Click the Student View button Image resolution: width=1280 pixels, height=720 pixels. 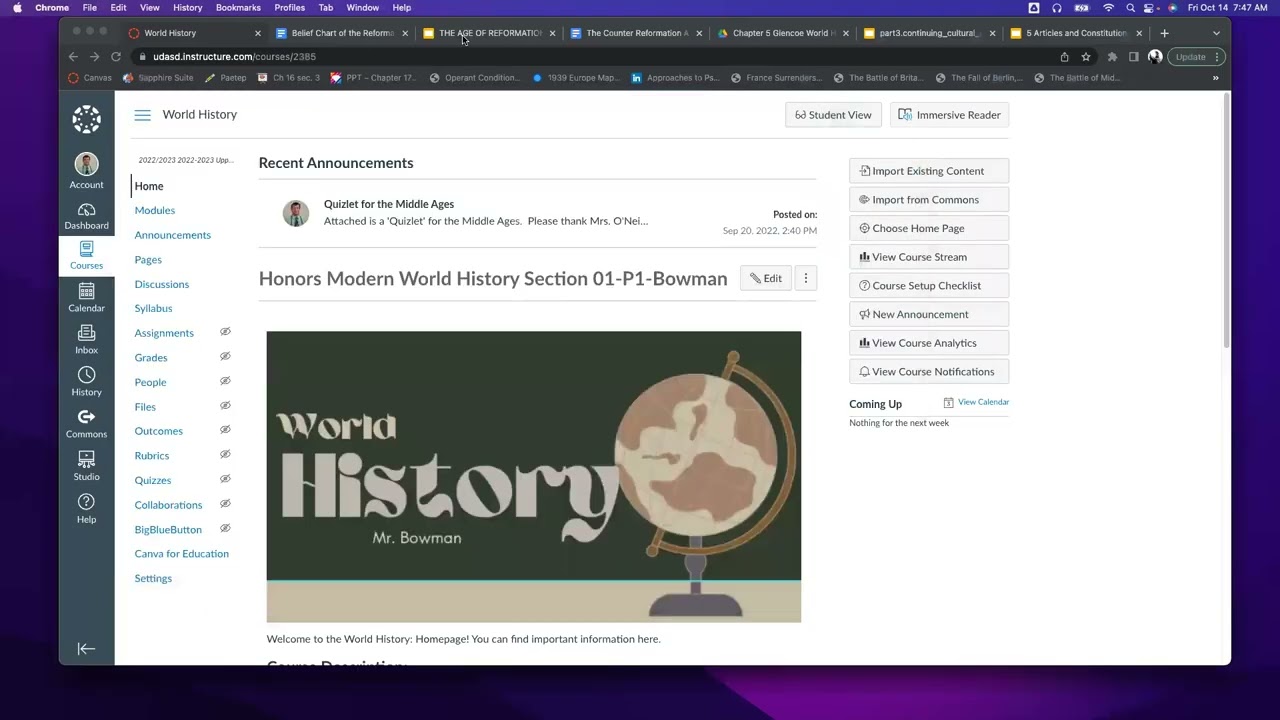click(x=833, y=115)
